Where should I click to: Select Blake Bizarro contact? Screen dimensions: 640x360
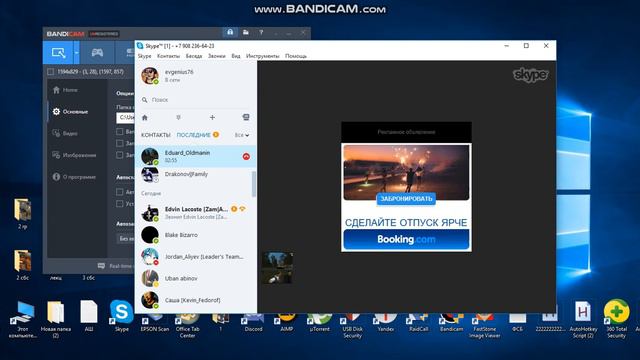click(x=196, y=235)
